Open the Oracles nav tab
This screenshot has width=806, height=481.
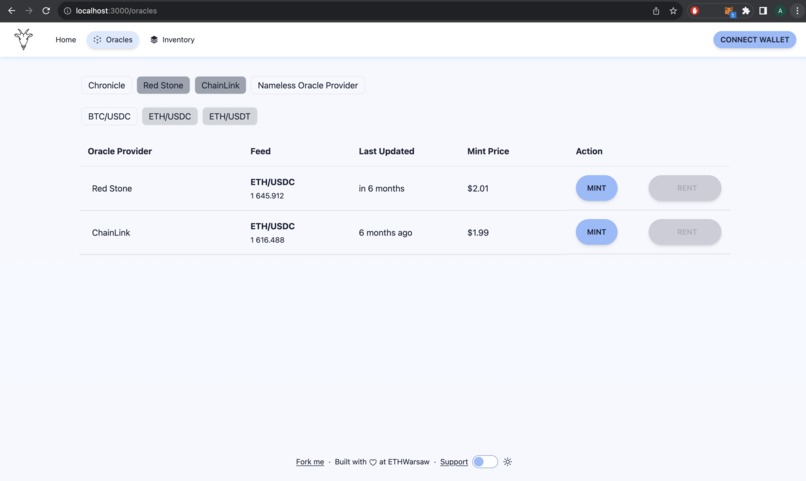113,40
